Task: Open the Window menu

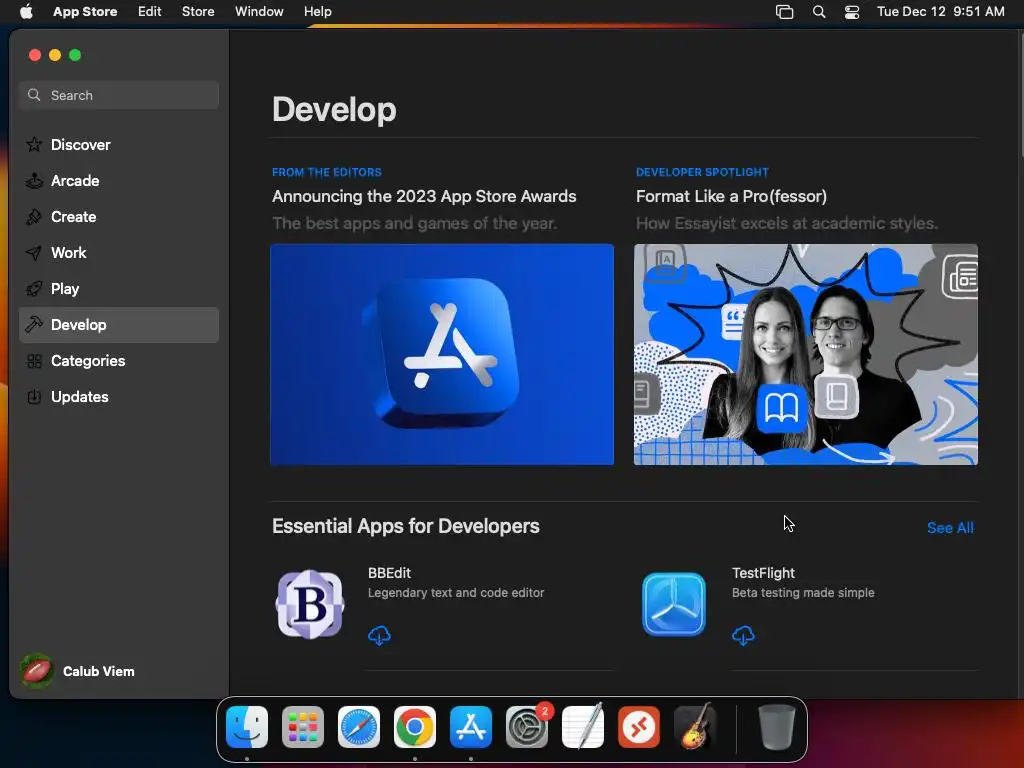Action: click(259, 12)
